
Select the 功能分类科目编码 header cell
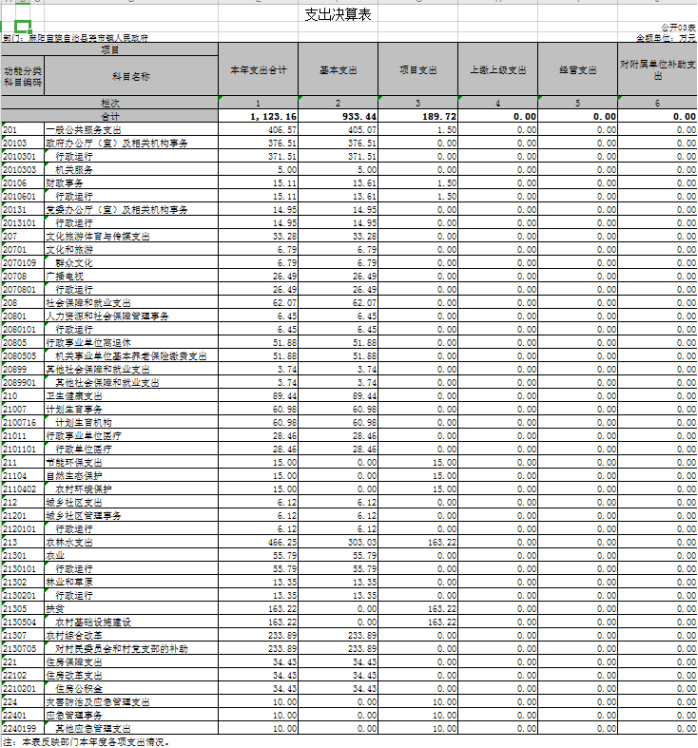click(x=22, y=76)
